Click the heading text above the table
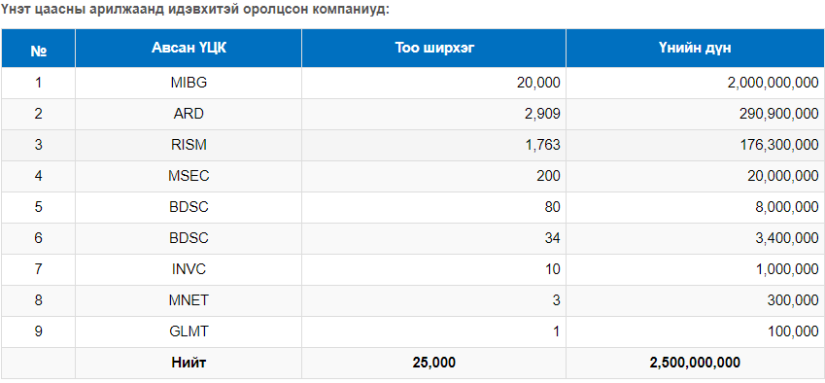The height and width of the screenshot is (383, 825). (195, 10)
